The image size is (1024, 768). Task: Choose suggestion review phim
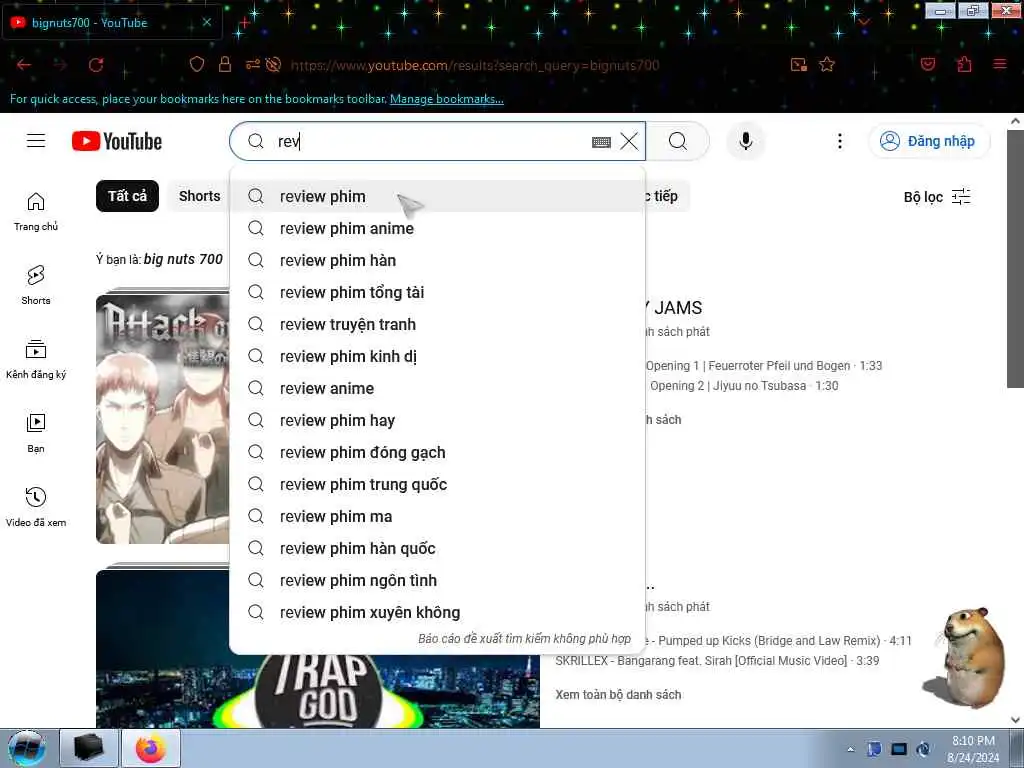click(438, 197)
